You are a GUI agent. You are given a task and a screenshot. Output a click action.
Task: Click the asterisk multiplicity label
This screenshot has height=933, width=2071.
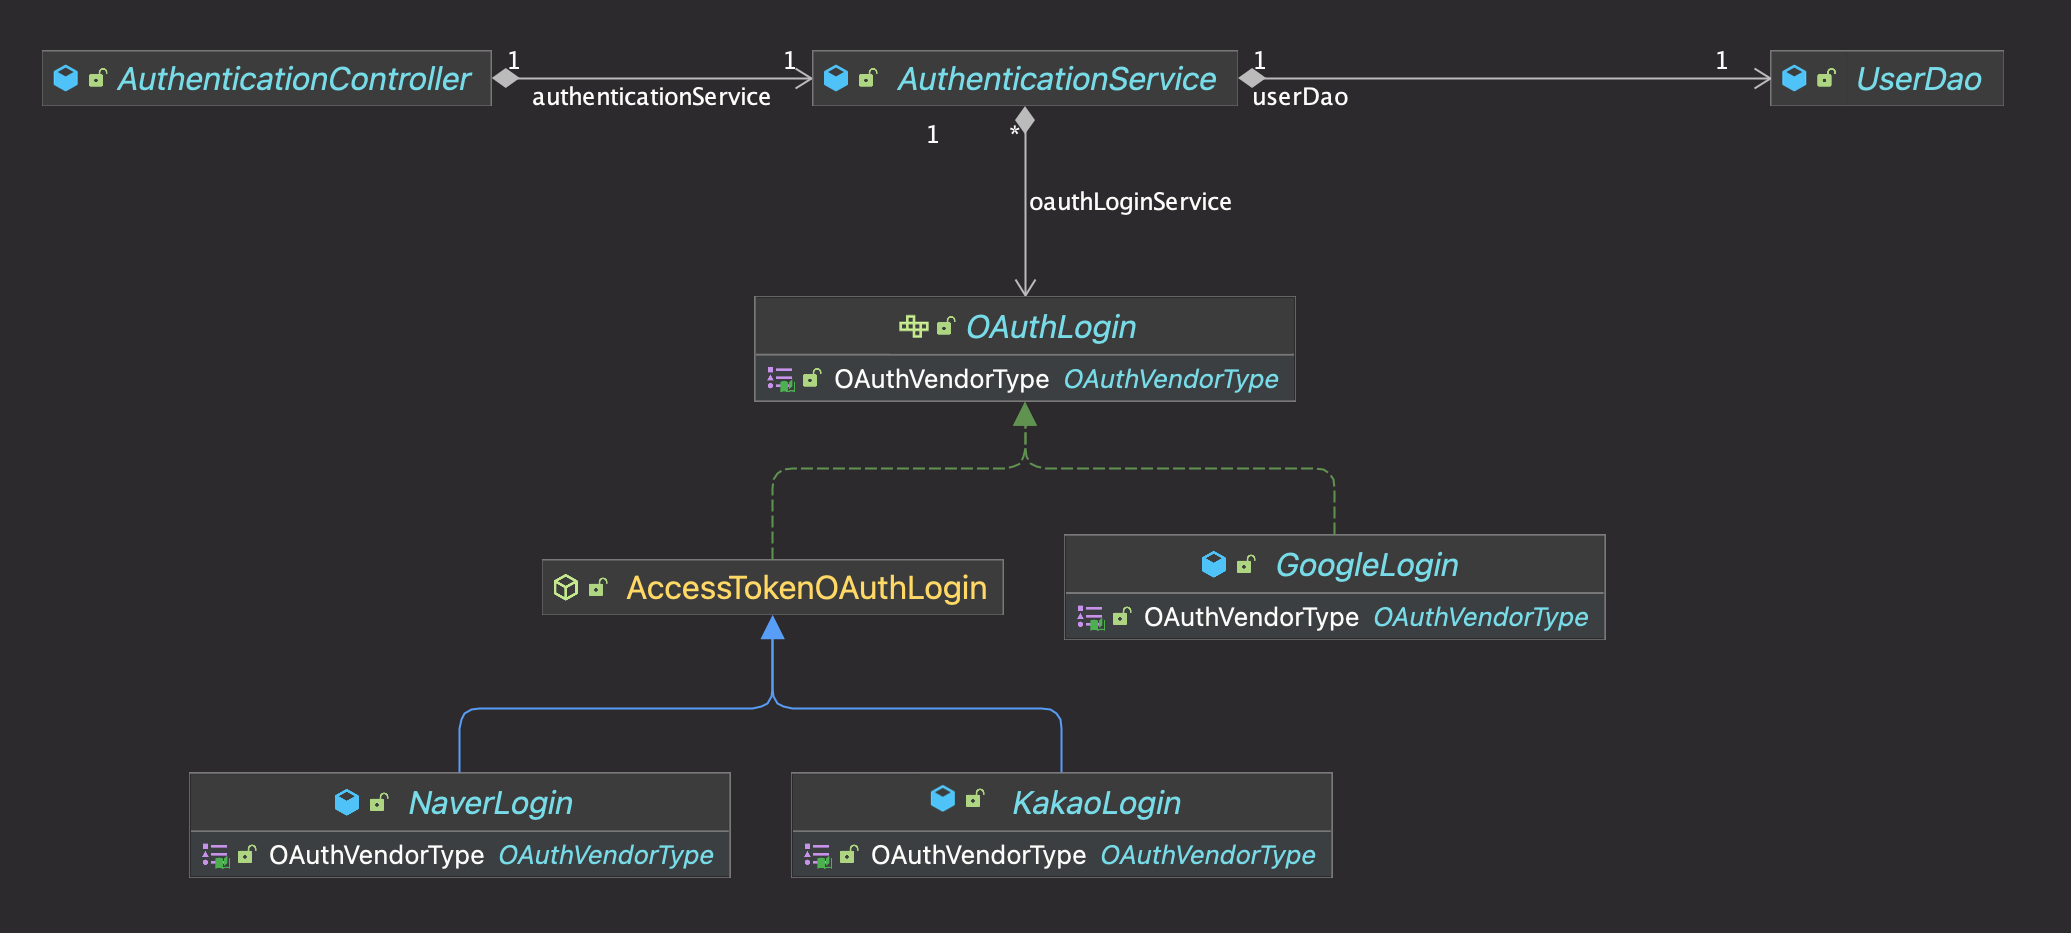tap(1014, 133)
